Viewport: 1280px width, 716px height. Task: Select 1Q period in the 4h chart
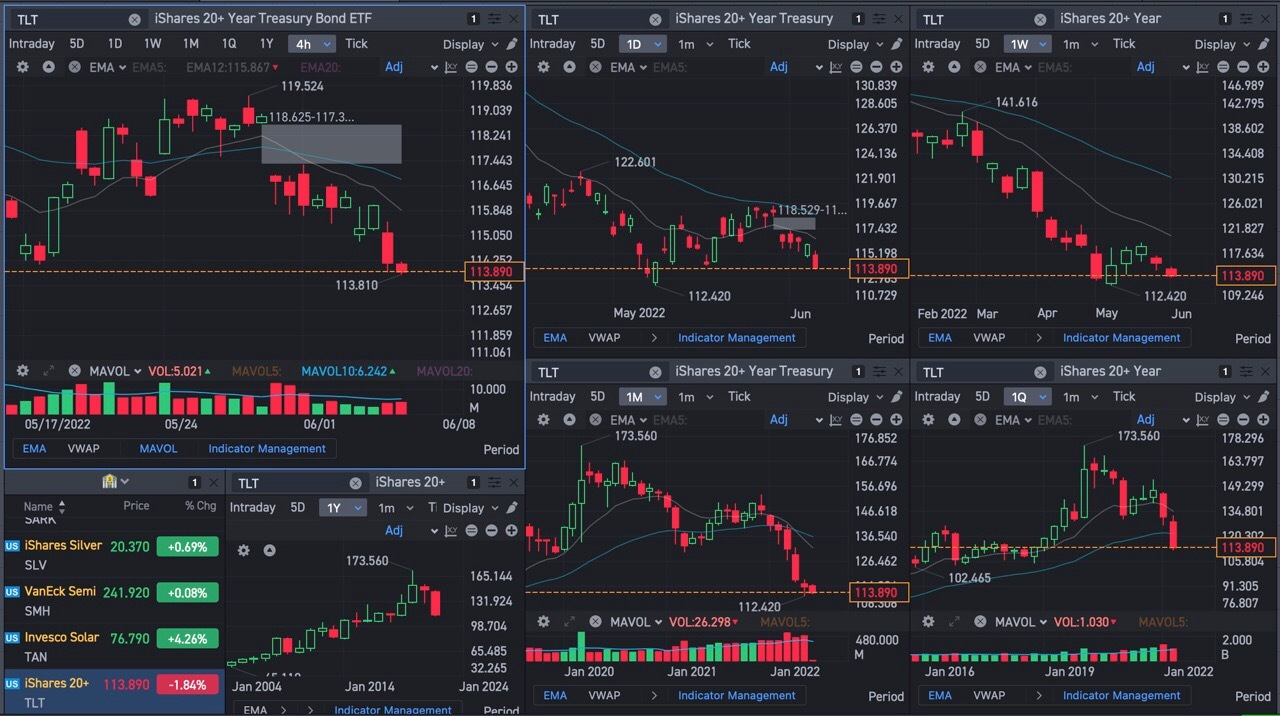pyautogui.click(x=229, y=44)
